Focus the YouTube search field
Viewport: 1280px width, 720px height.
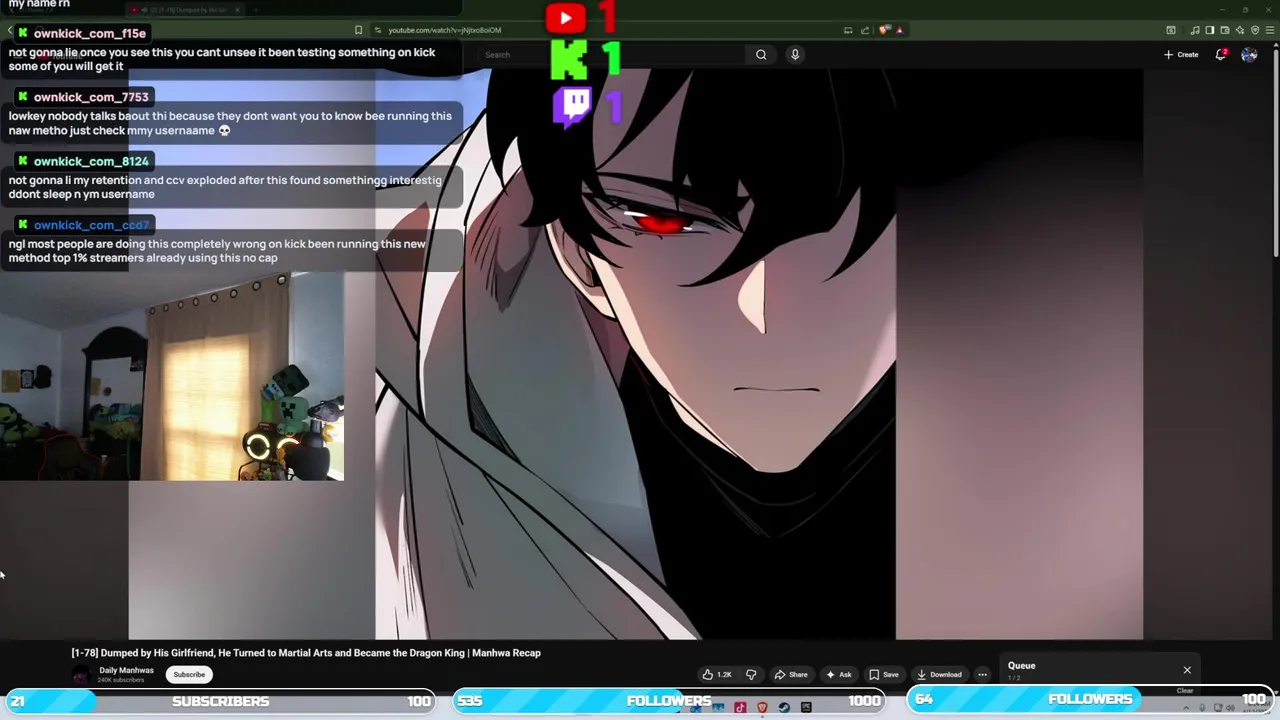tap(610, 55)
